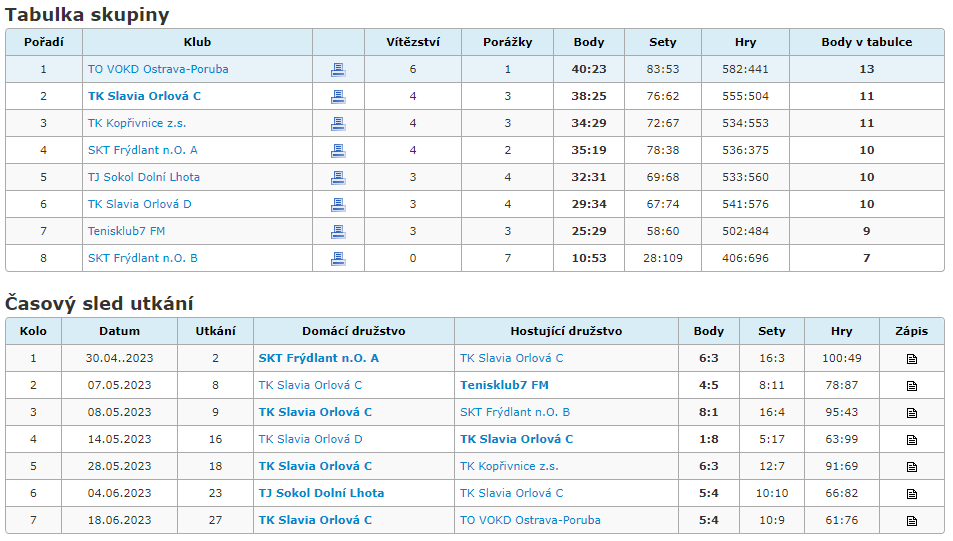953x541 pixels.
Task: Open match report icon for 14.05.2023 match
Action: (912, 440)
